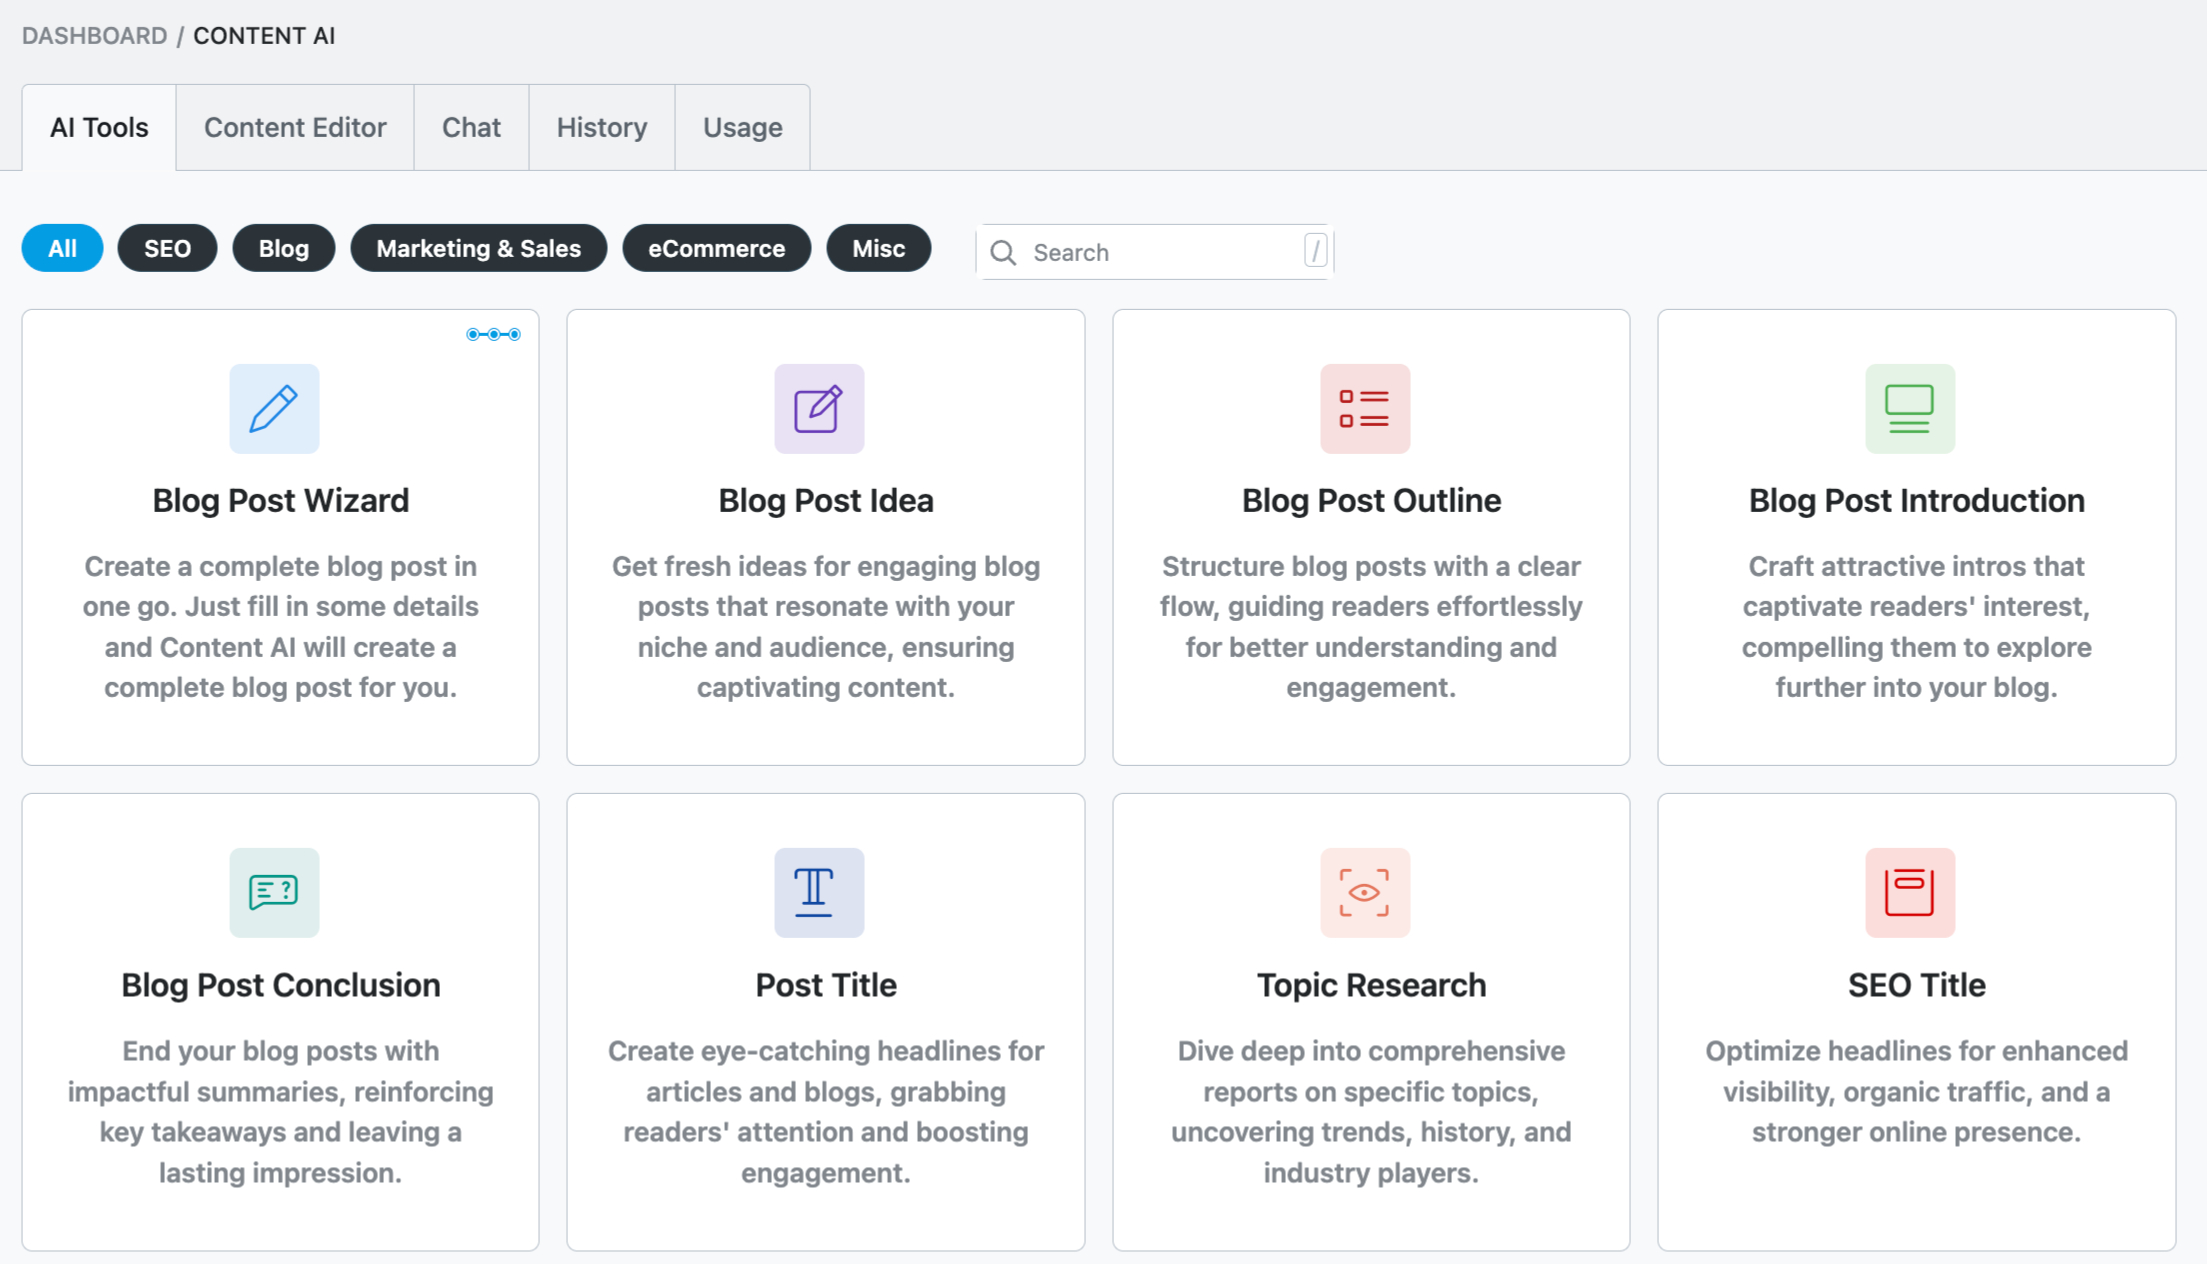Filter tools by Blog category
The image size is (2207, 1264).
pyautogui.click(x=284, y=248)
